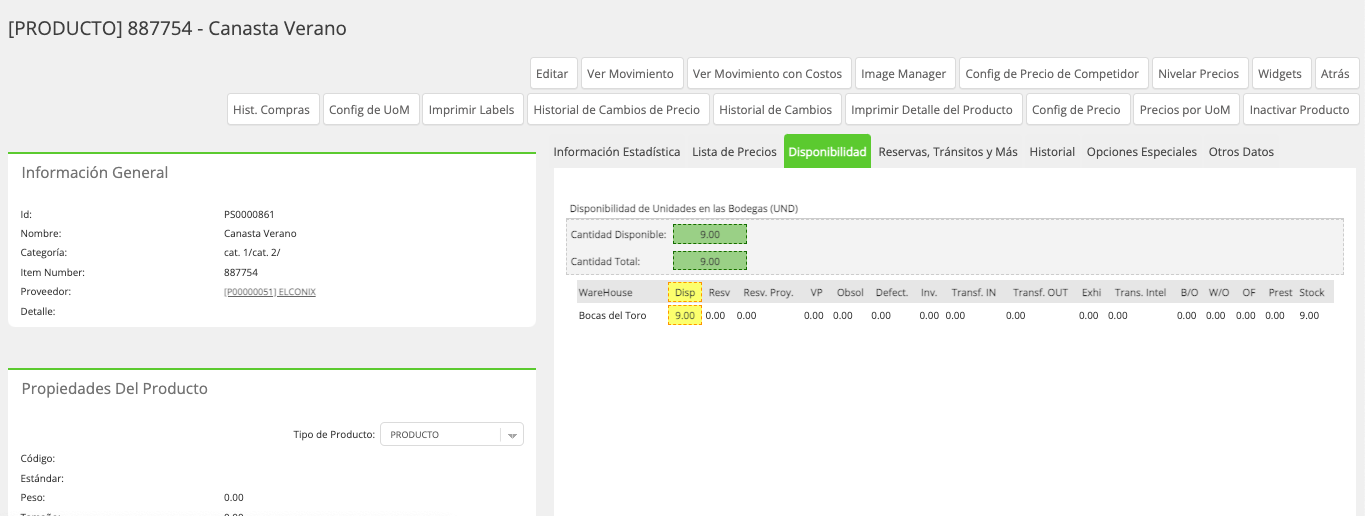
Task: Open Historial de Cambios de Precio
Action: point(617,109)
